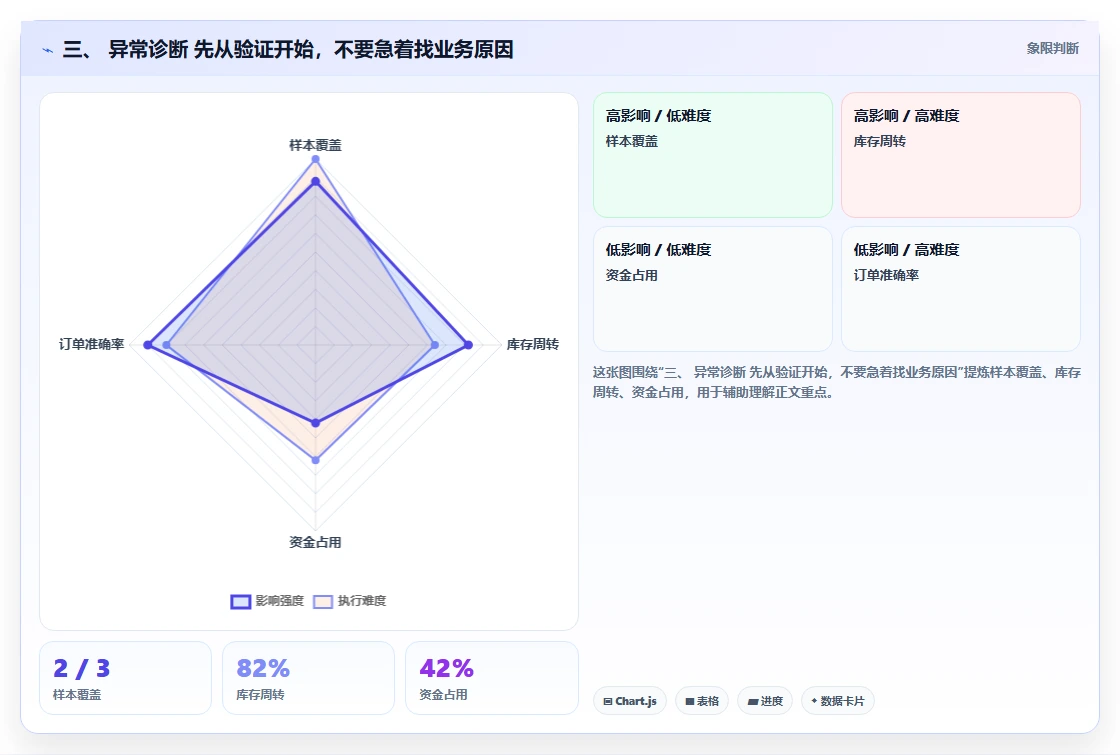This screenshot has height=755, width=1120.
Task: Click the 82% stat value
Action: [x=263, y=669]
